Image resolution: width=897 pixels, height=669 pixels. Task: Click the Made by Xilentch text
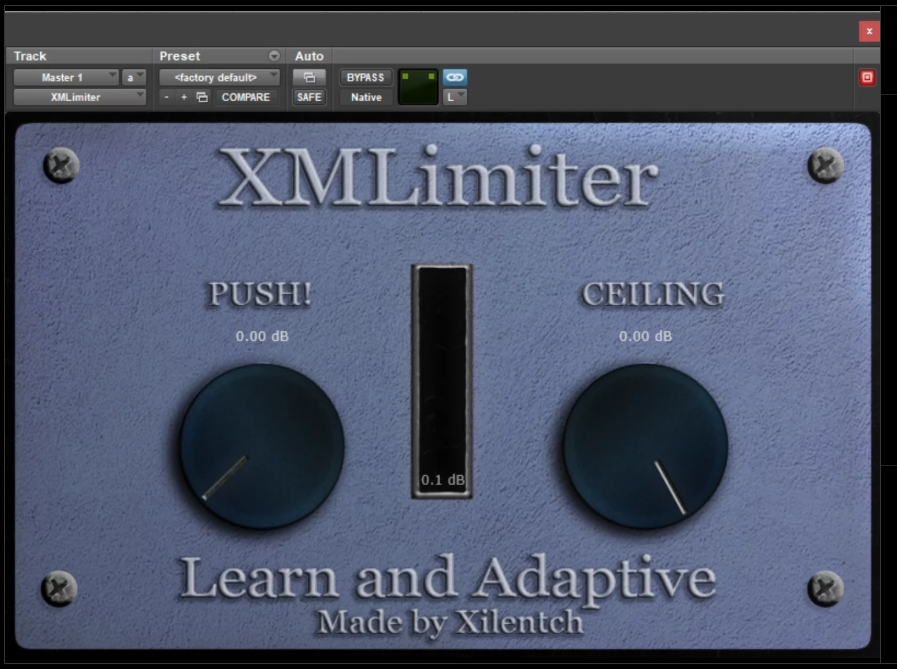click(x=450, y=622)
